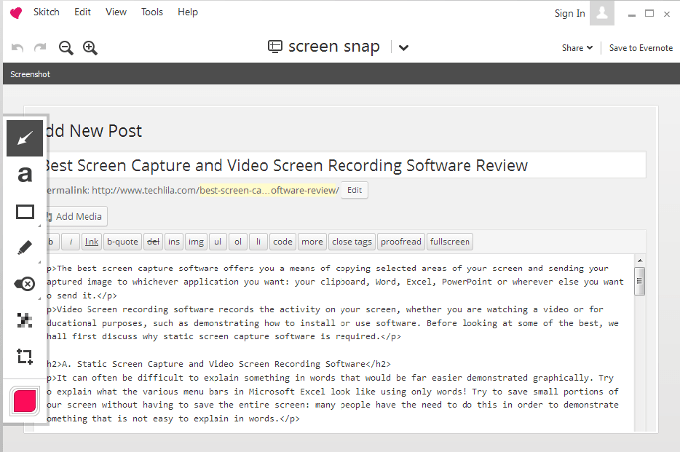
Task: Select the Marker pen tool
Action: click(25, 248)
